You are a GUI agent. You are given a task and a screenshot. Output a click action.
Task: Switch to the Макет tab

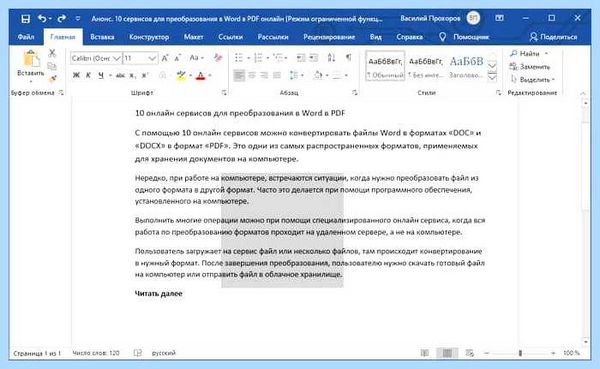tap(194, 37)
